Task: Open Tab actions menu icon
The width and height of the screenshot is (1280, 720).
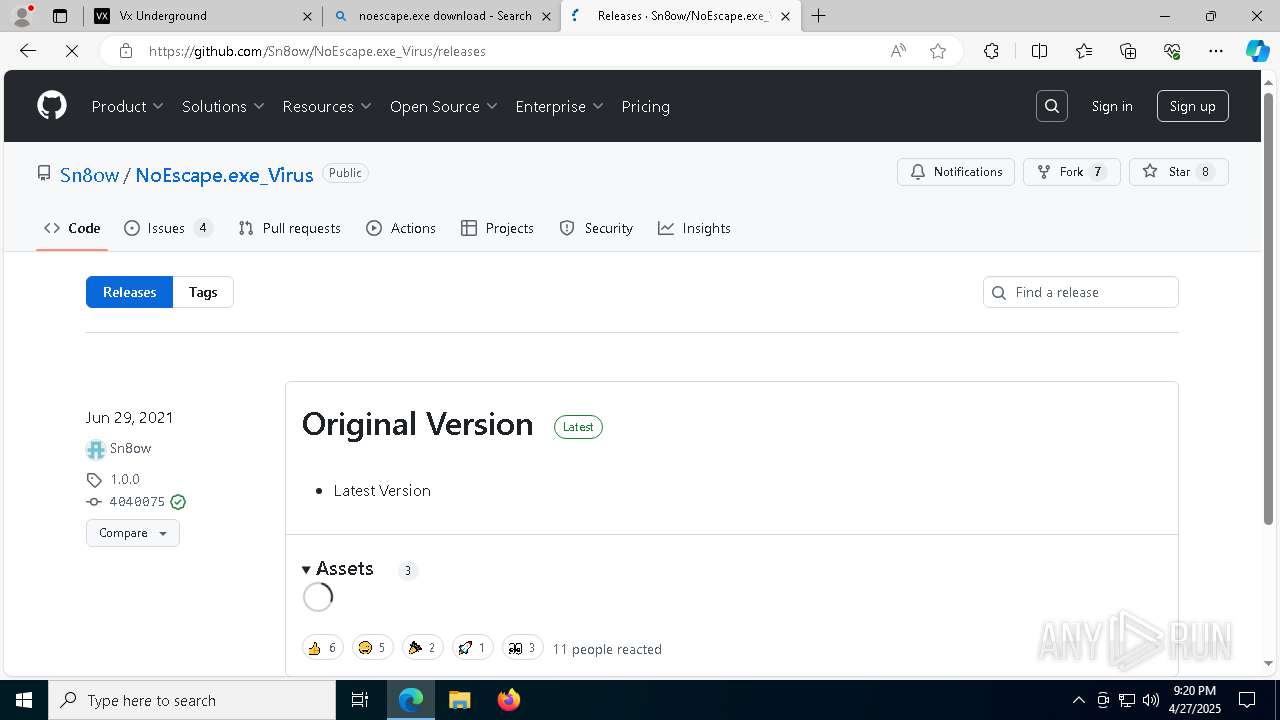Action: coord(60,16)
